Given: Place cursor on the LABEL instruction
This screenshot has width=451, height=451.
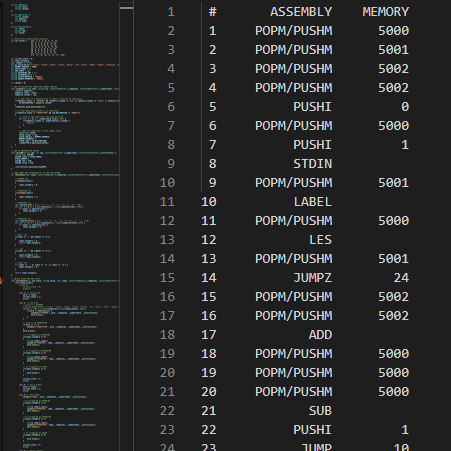Looking at the screenshot, I should pos(313,202).
